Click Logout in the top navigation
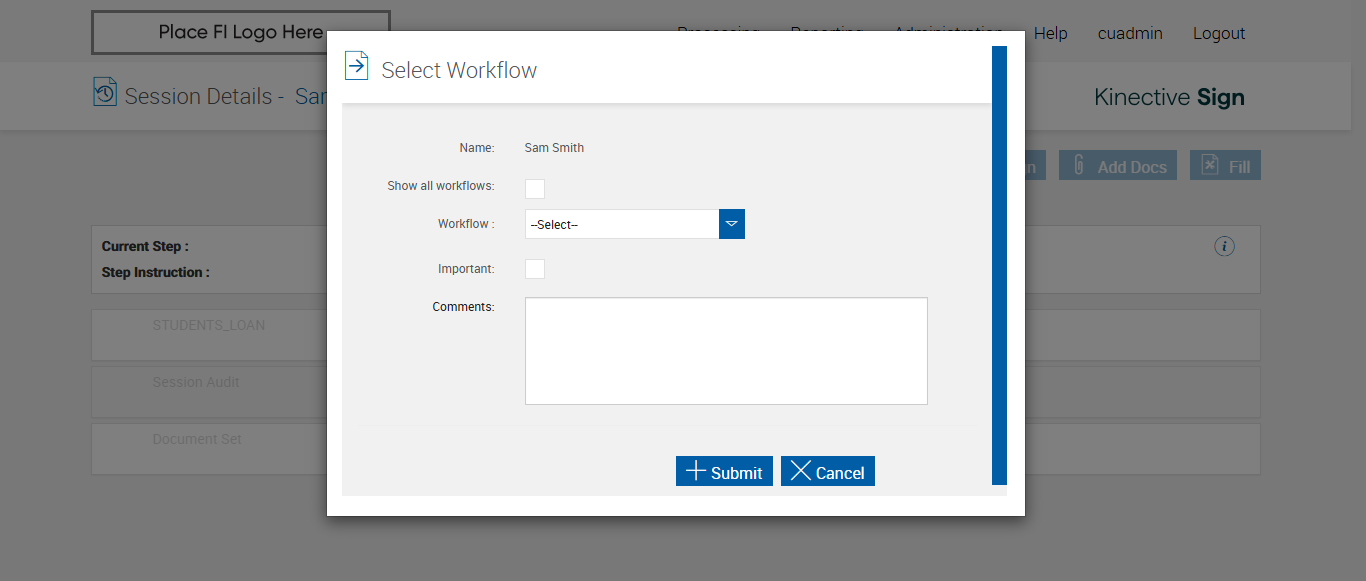 click(x=1219, y=34)
